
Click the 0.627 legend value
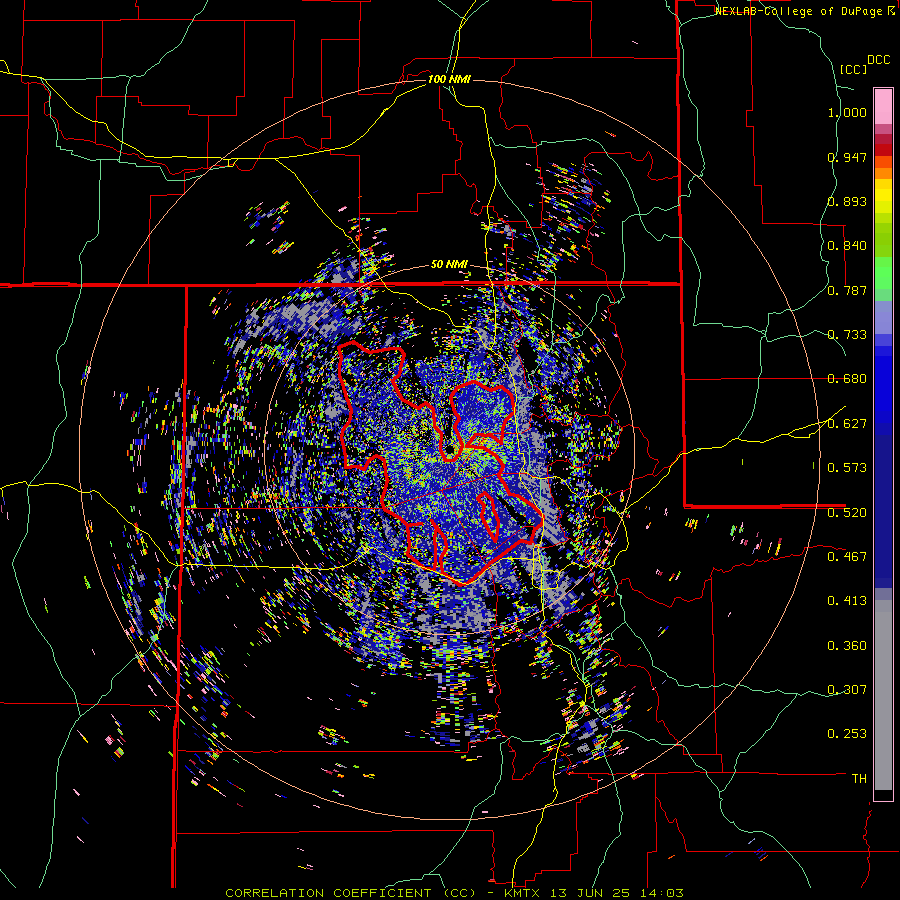[847, 424]
